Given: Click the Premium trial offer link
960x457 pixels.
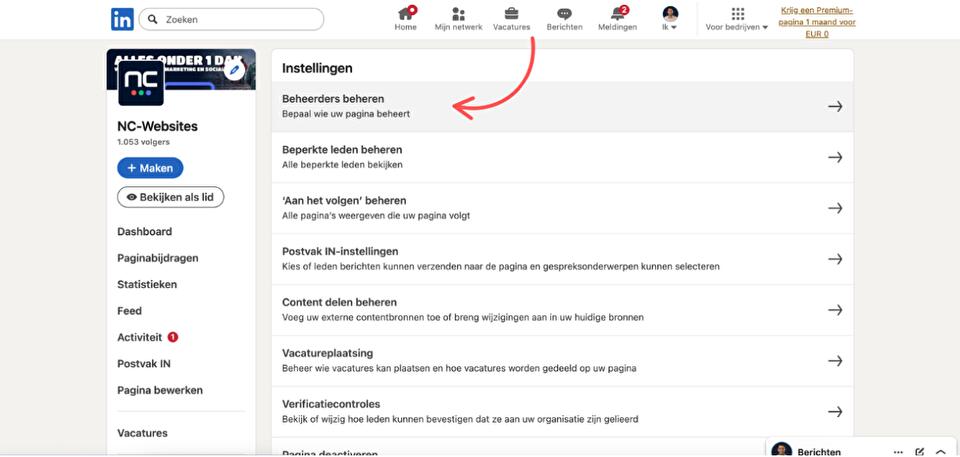Looking at the screenshot, I should [817, 22].
